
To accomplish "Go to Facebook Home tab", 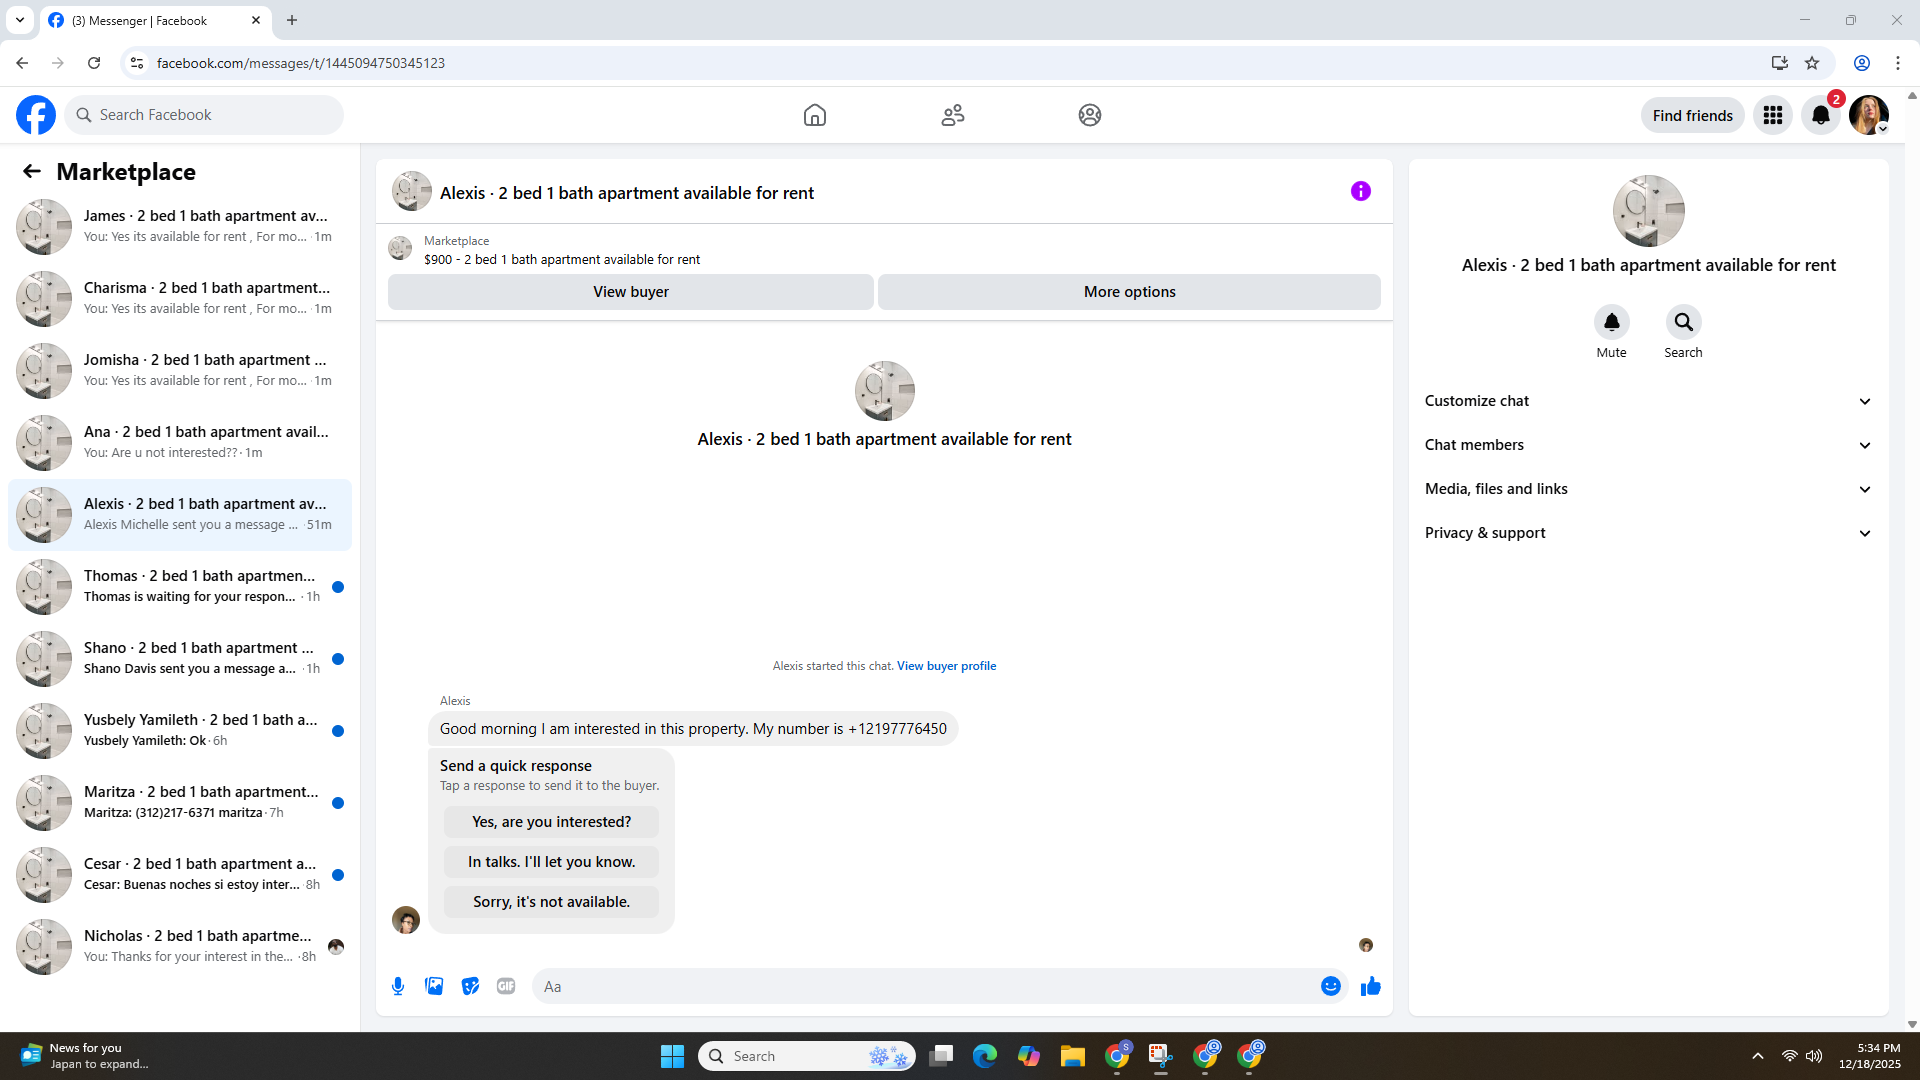I will (x=815, y=115).
